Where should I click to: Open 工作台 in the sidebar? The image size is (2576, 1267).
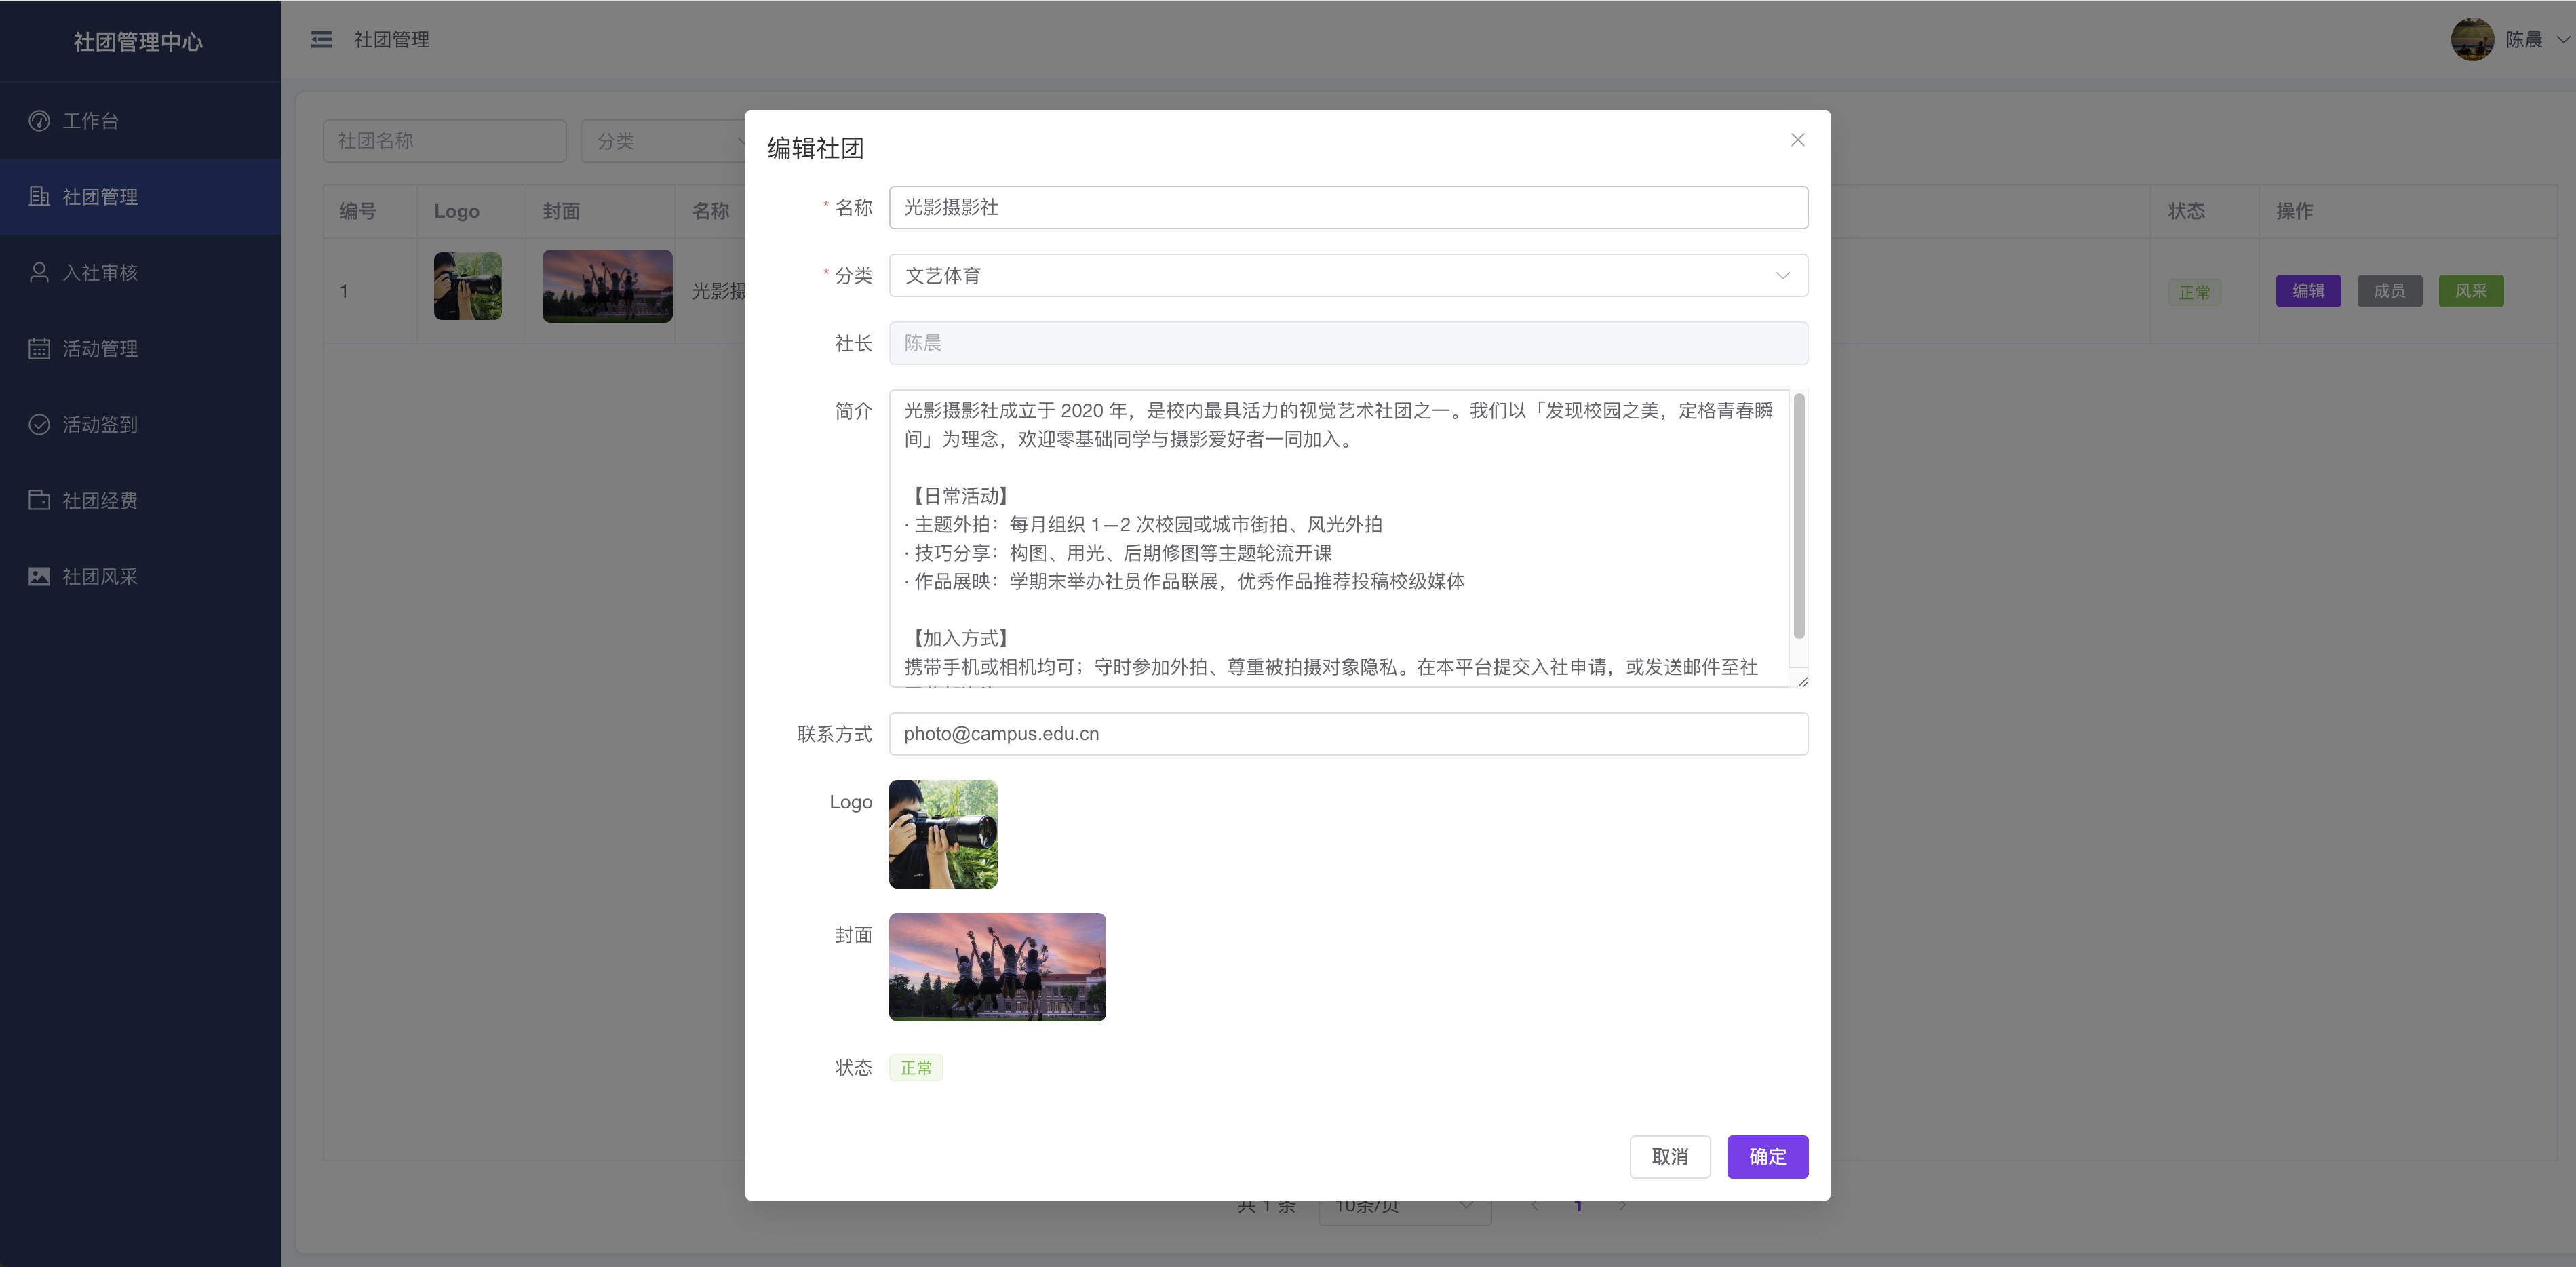(140, 121)
